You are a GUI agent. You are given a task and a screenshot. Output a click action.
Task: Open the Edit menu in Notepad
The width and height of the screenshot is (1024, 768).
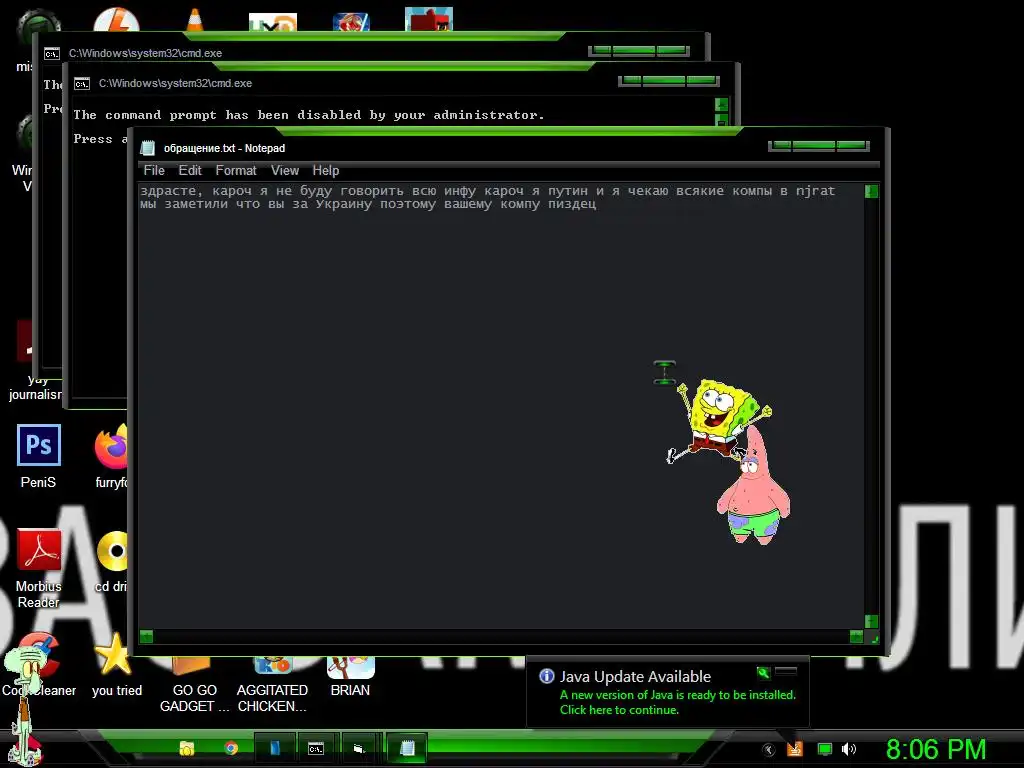click(190, 170)
